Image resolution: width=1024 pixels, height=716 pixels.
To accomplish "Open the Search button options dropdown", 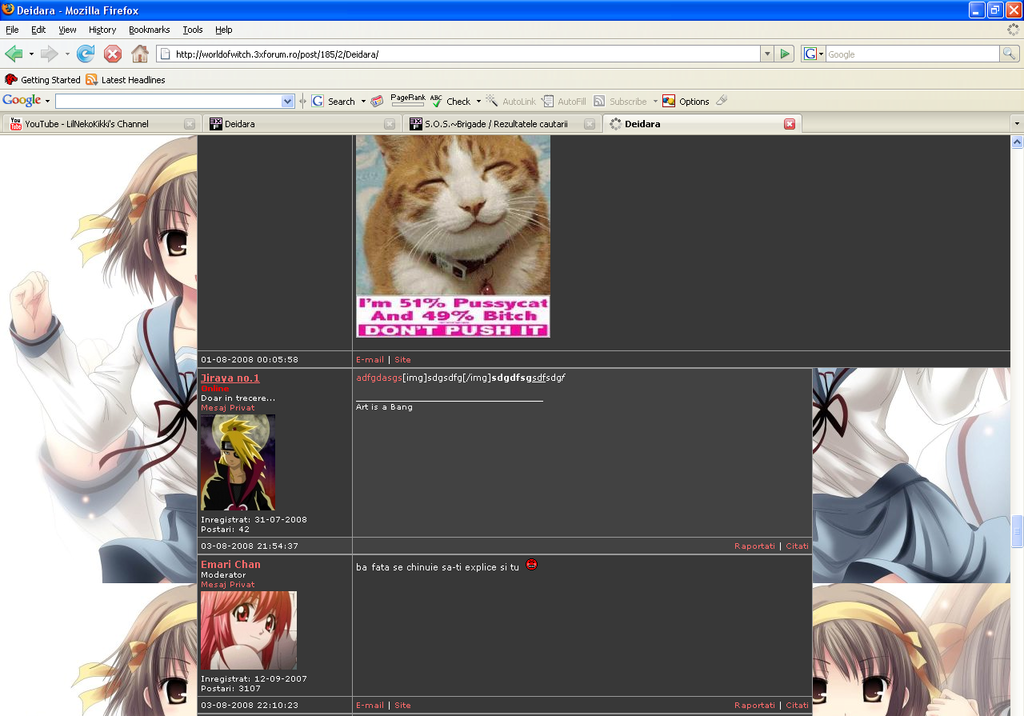I will [363, 101].
